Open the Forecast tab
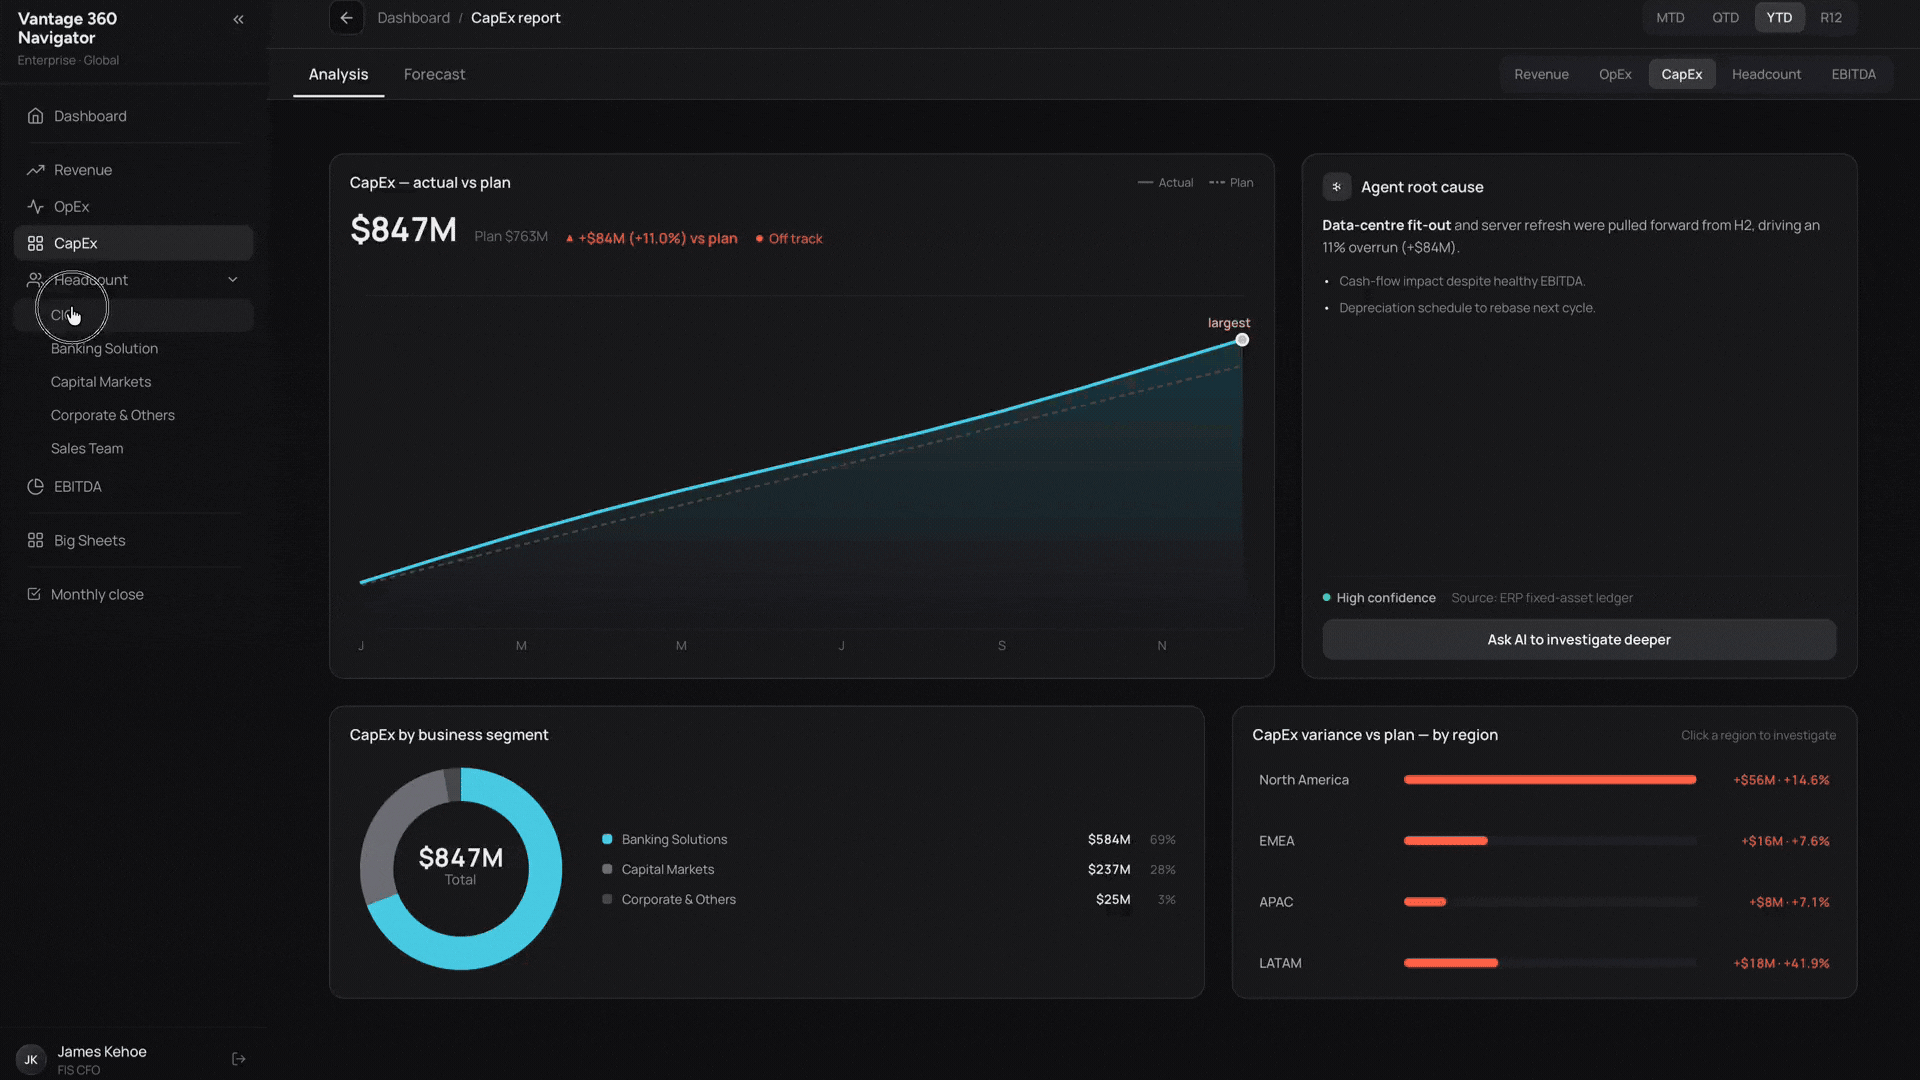1920x1080 pixels. point(434,75)
